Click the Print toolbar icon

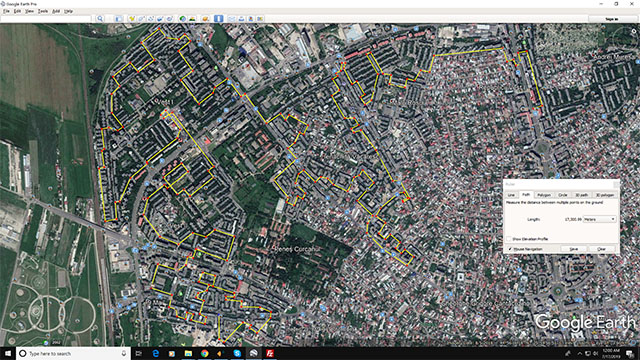click(241, 18)
